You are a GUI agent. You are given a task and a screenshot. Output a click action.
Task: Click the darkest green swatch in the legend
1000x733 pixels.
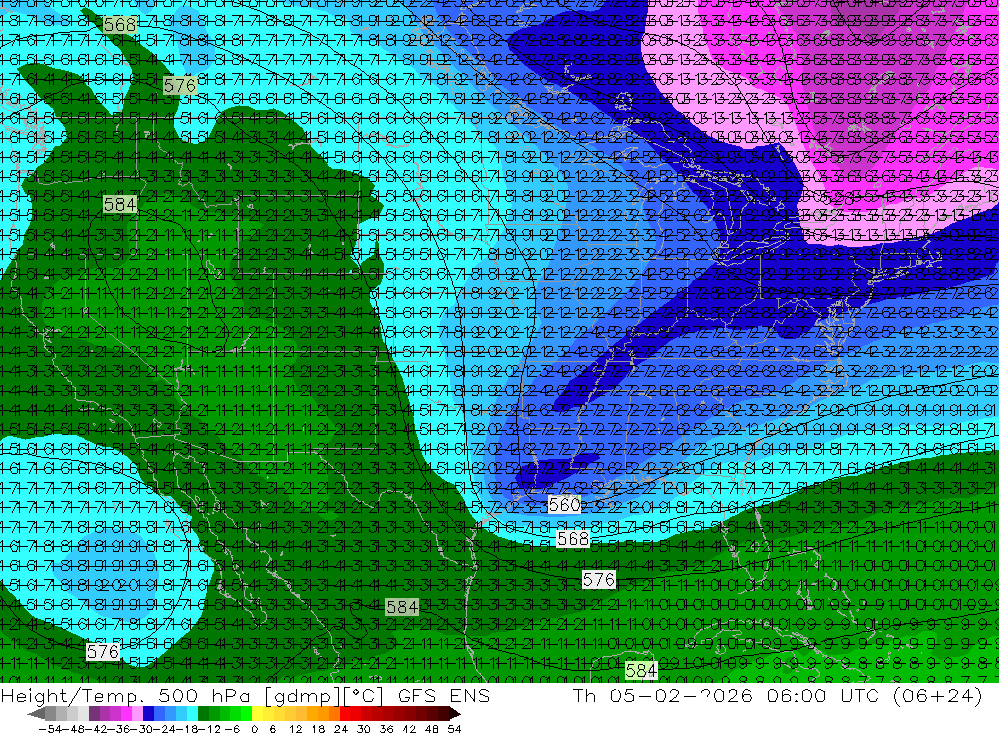[203, 714]
